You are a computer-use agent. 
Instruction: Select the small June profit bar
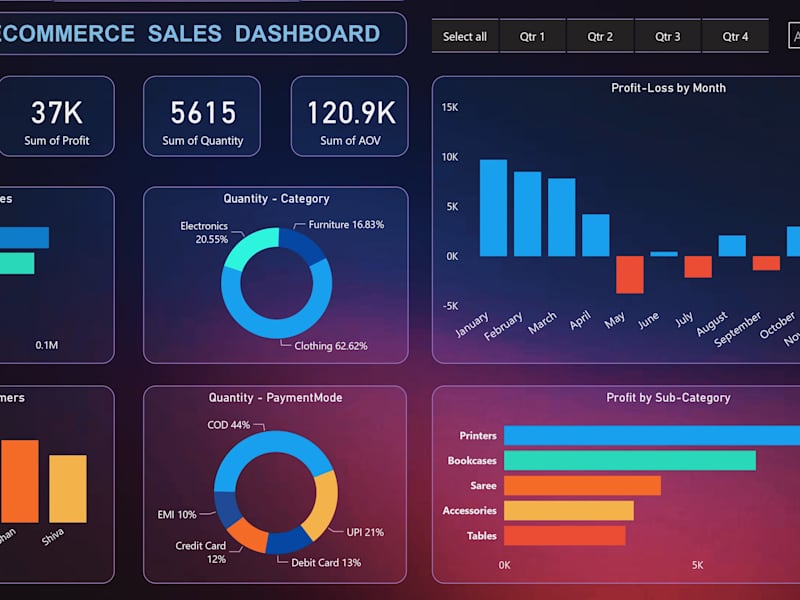tap(664, 254)
